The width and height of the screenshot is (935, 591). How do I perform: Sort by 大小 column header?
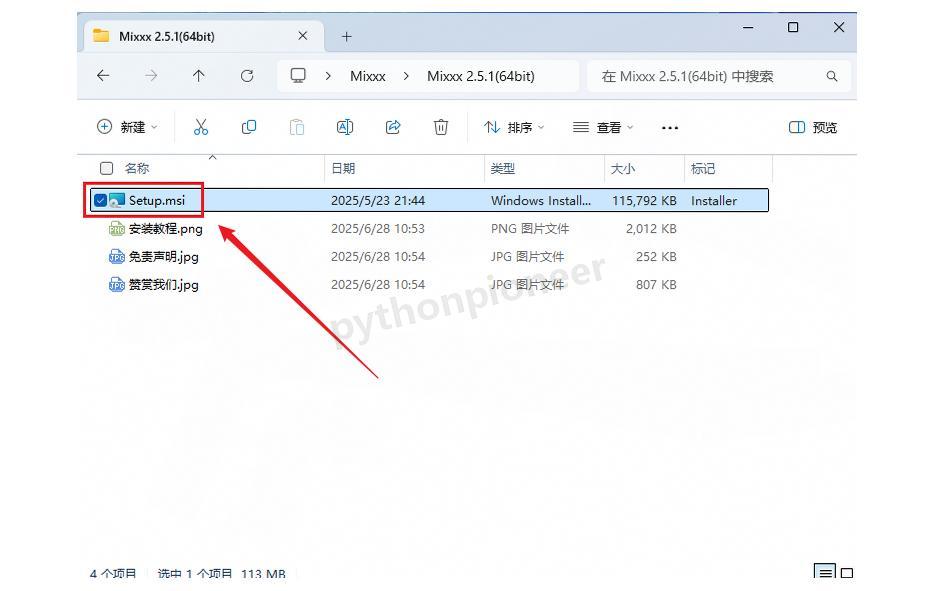click(623, 168)
